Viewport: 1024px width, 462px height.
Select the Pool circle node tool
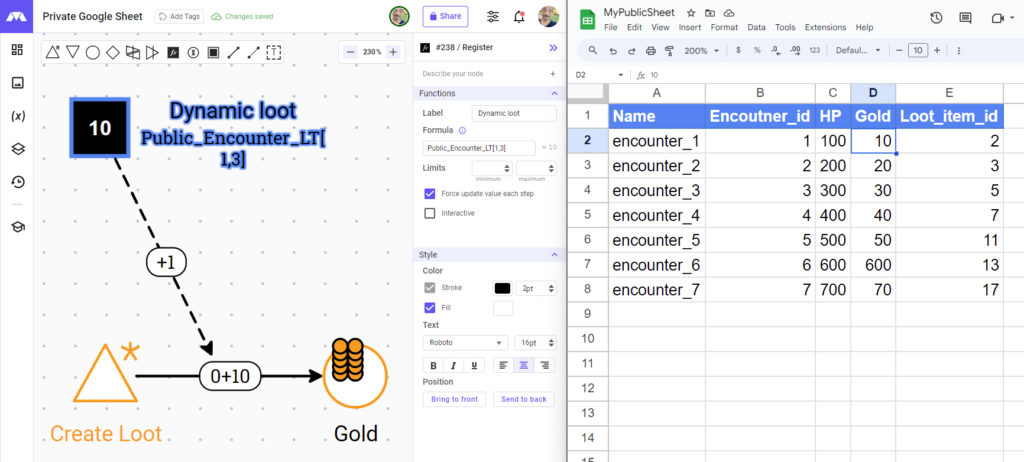[x=92, y=52]
